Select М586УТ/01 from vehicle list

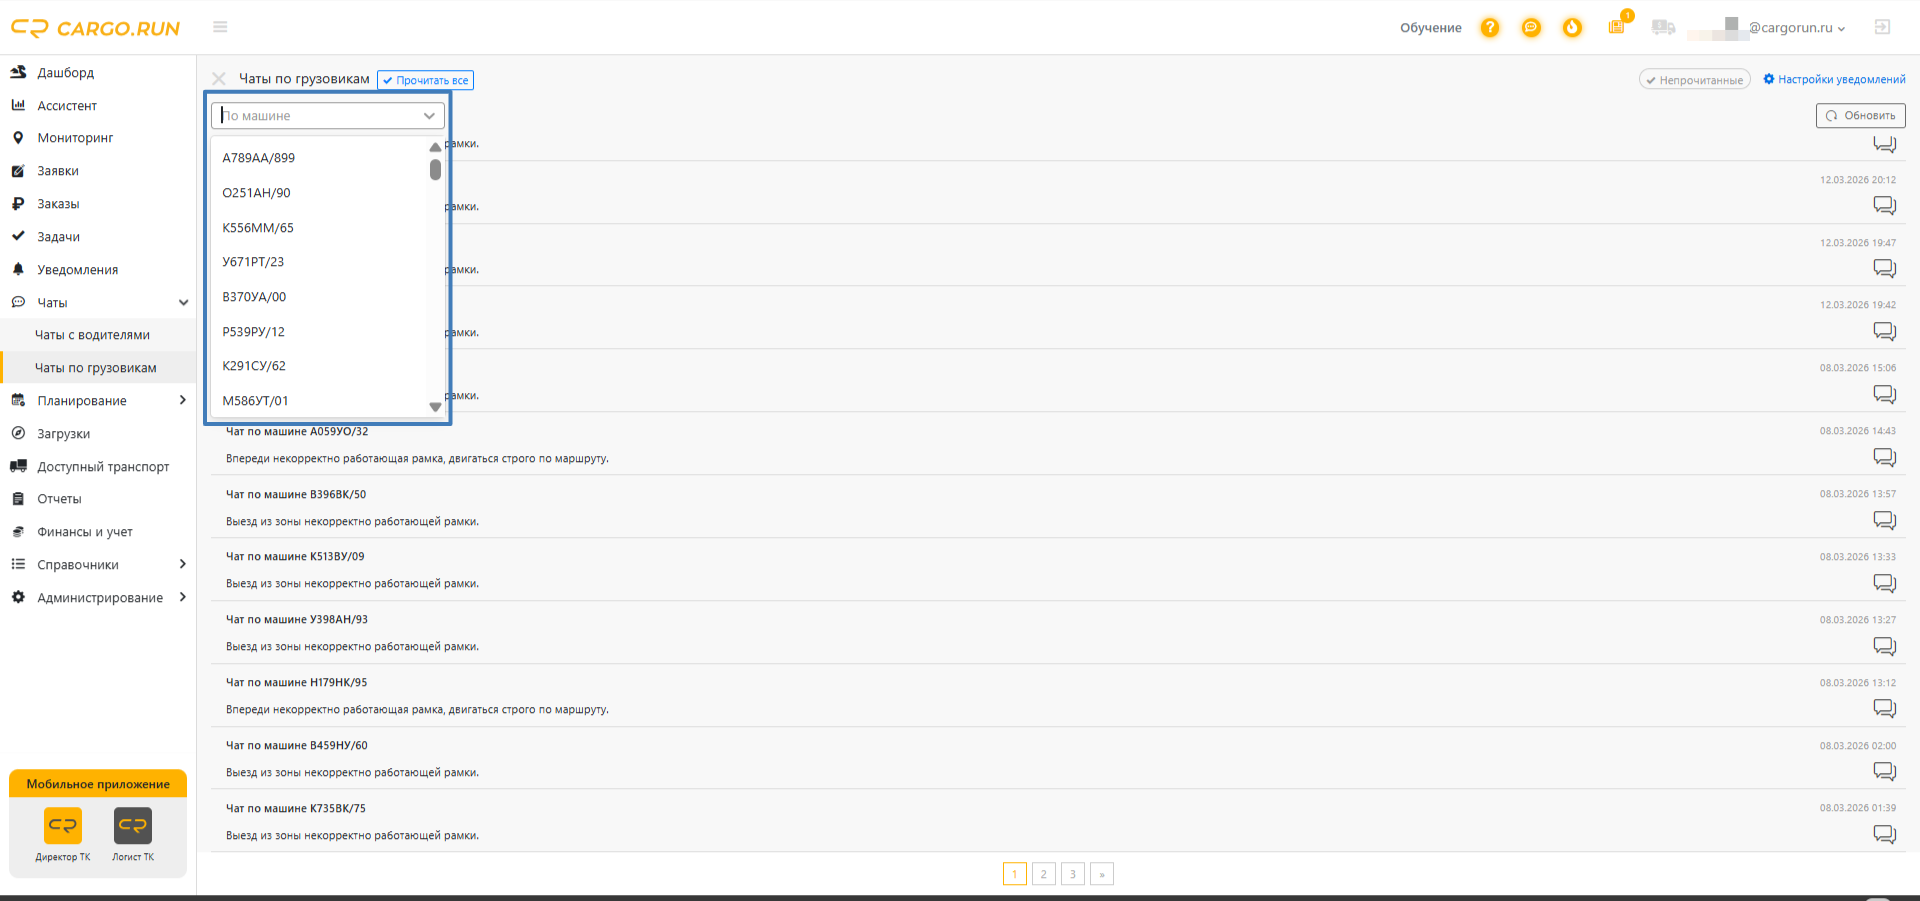point(319,401)
